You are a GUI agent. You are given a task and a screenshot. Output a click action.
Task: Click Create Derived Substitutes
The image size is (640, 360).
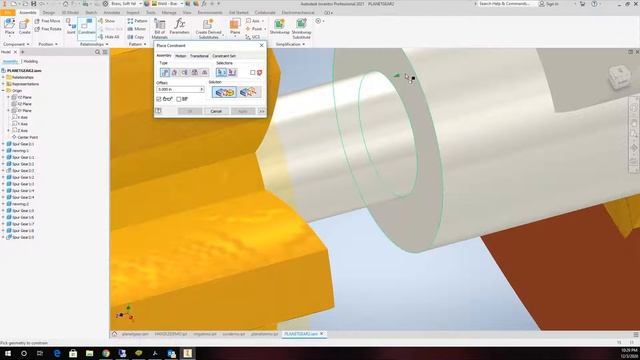pos(209,29)
